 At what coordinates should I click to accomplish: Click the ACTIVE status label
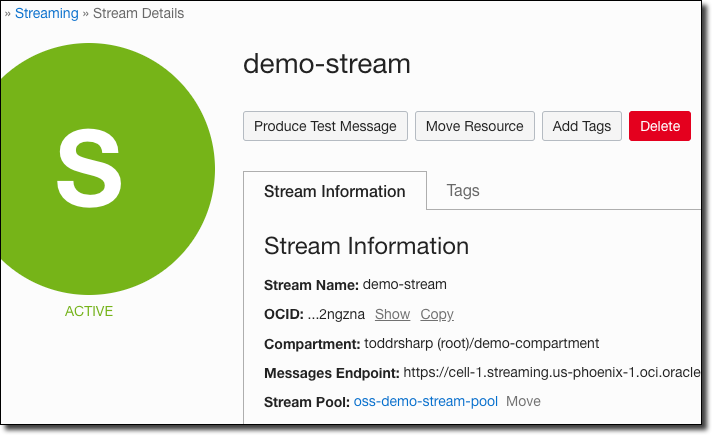89,311
